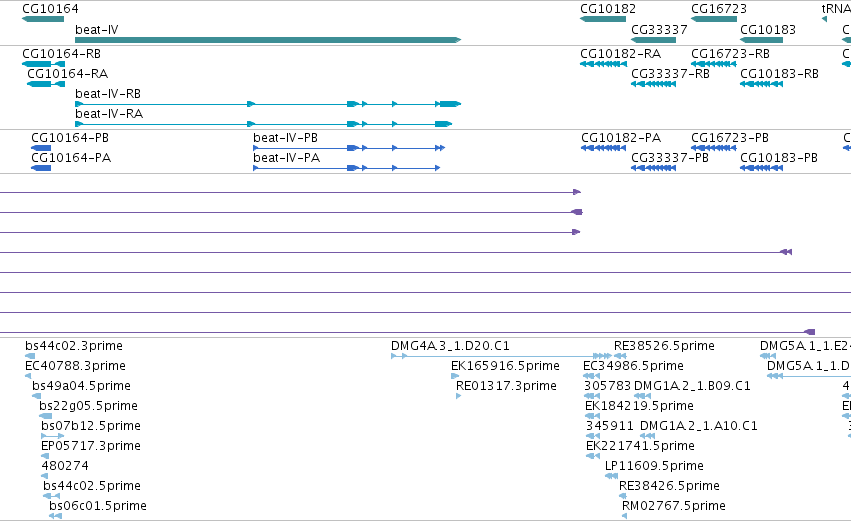Viewport: 851px width, 521px height.
Task: Click the CG10183-PB protein feature
Action: pos(761,168)
